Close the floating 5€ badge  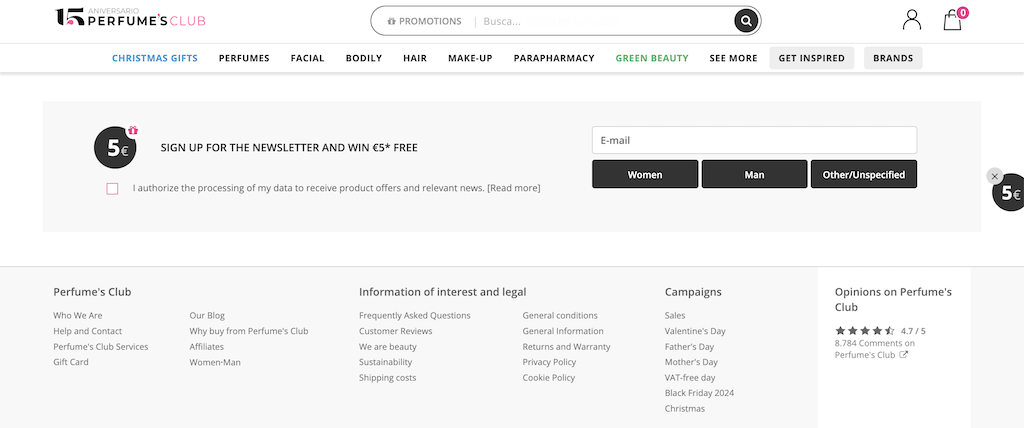994,176
